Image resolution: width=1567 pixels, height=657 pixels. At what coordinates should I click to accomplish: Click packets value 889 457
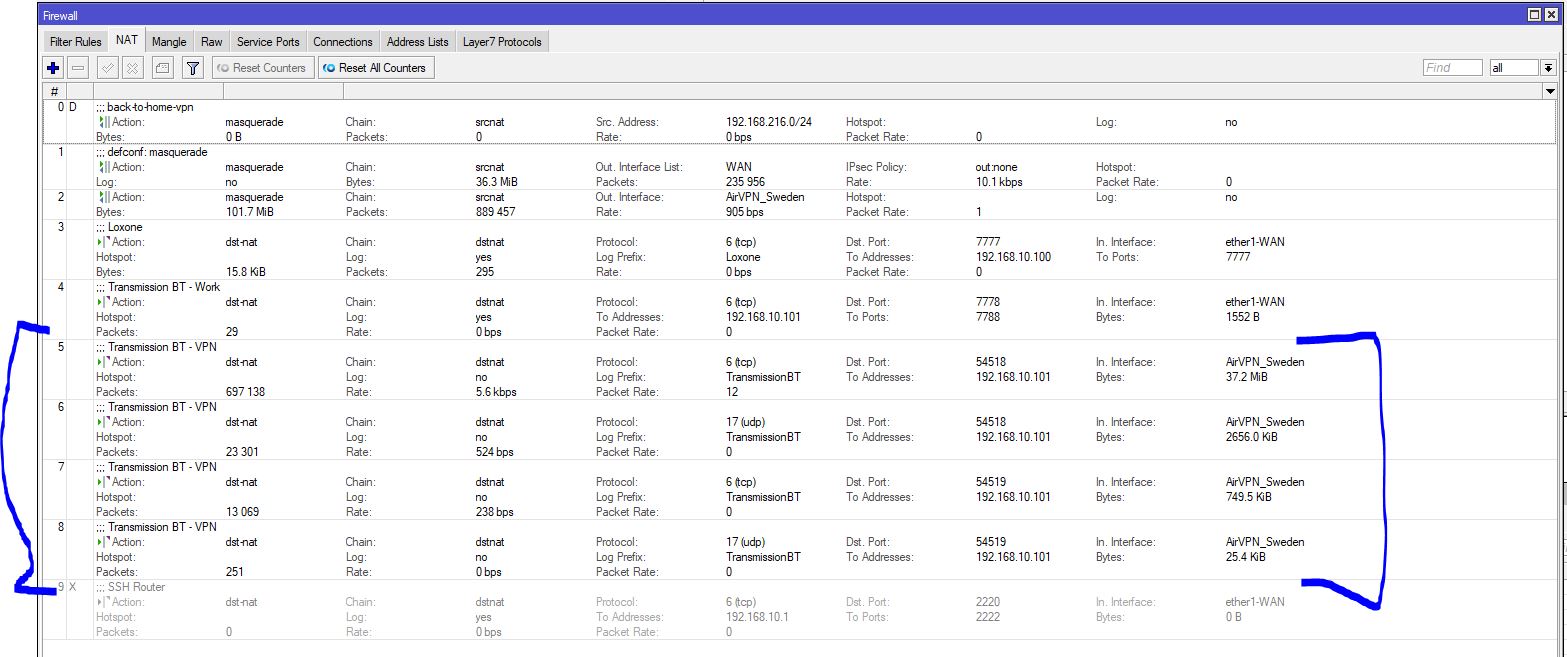tap(496, 212)
